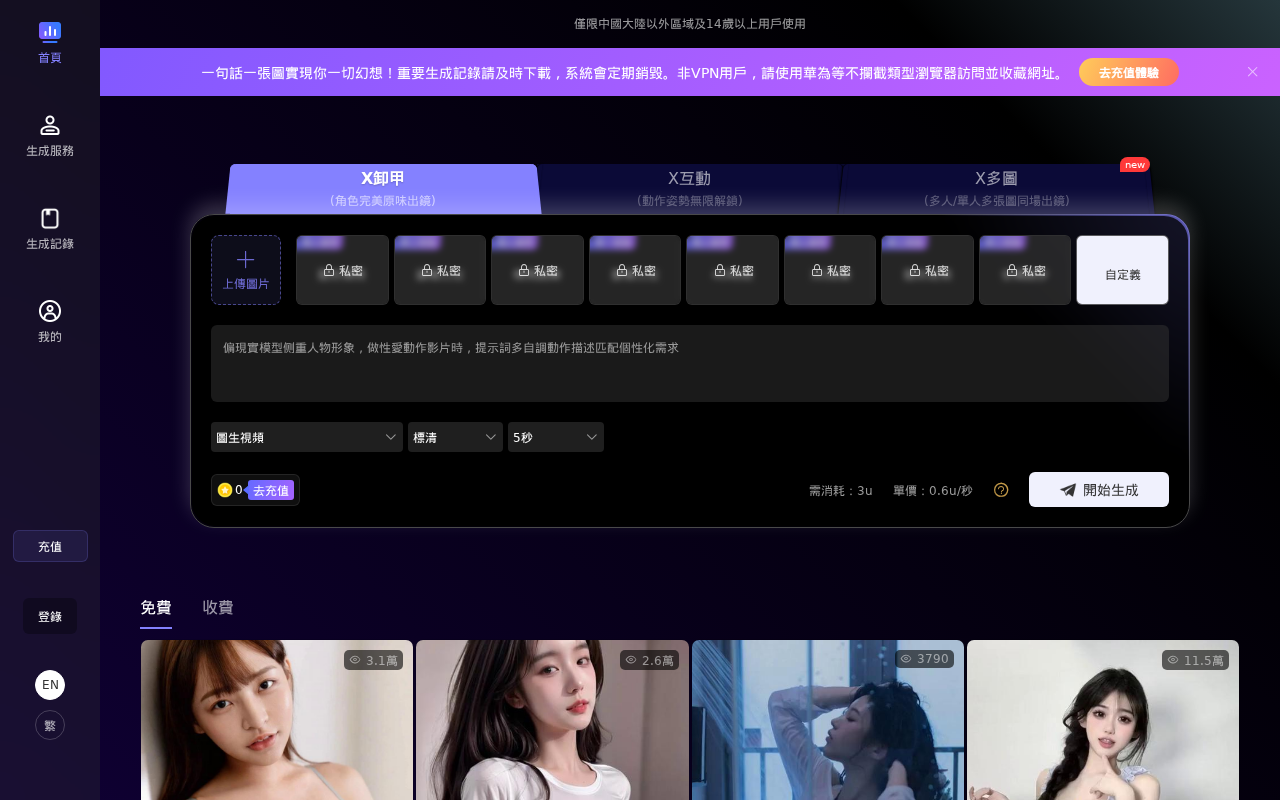Open the gallery thumbnail with 3790 views
This screenshot has width=1280, height=800.
click(x=828, y=720)
